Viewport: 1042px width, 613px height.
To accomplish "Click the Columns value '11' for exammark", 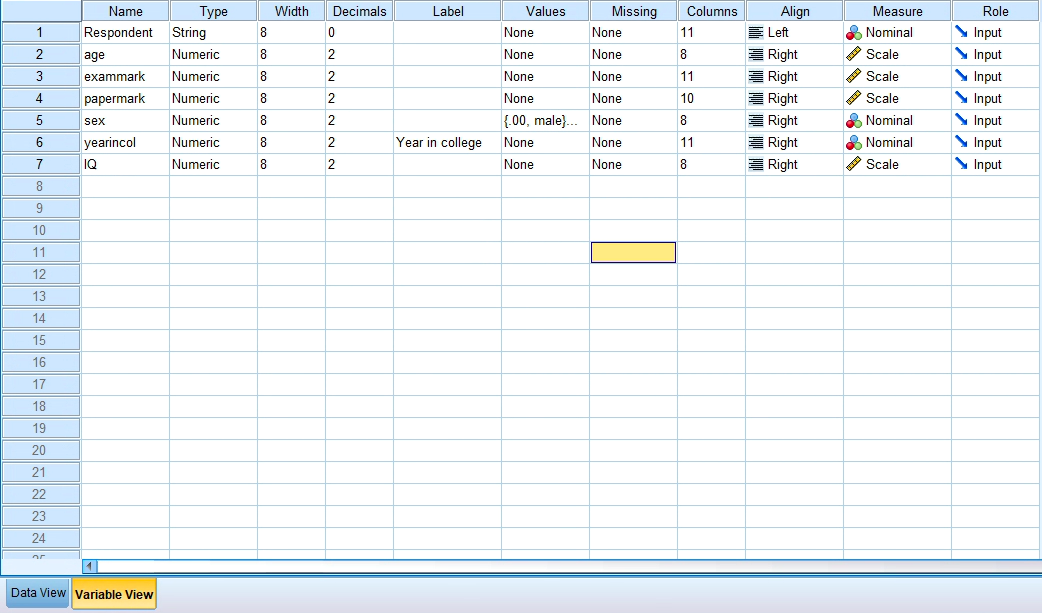I will (x=712, y=76).
